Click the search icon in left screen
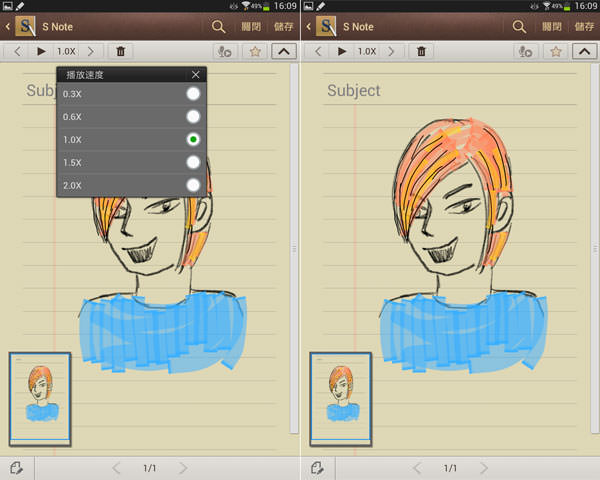 (218, 27)
